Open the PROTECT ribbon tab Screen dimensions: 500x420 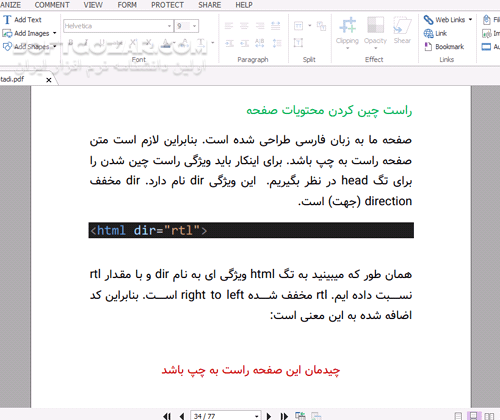coord(167,5)
